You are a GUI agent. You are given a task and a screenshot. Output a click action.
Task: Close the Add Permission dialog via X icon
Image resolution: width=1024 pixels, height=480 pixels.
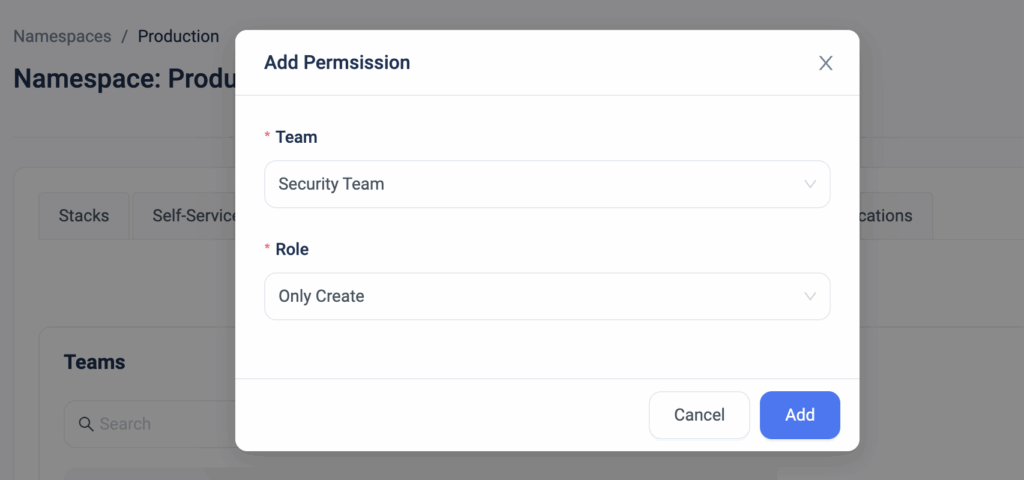pos(825,63)
